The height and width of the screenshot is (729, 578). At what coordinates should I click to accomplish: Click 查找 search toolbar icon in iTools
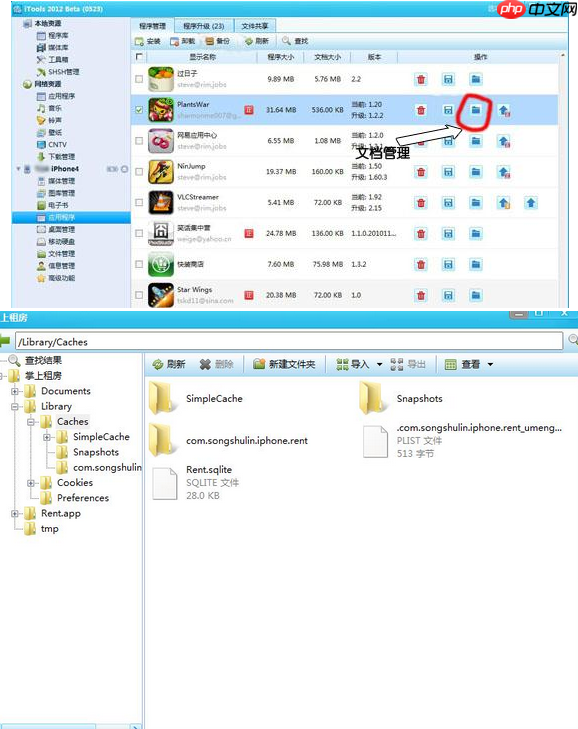point(286,41)
